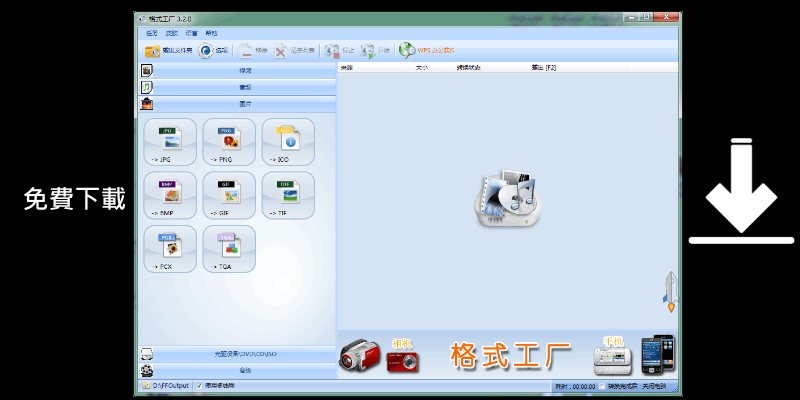Open the output folder (输出文件夹) toolbar button
This screenshot has height=400, width=800.
[168, 50]
